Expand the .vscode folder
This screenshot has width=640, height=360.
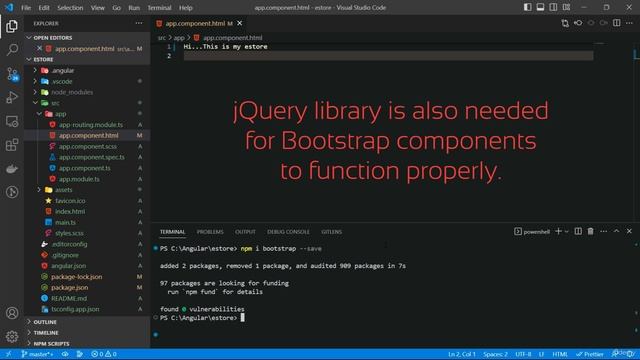click(x=35, y=81)
